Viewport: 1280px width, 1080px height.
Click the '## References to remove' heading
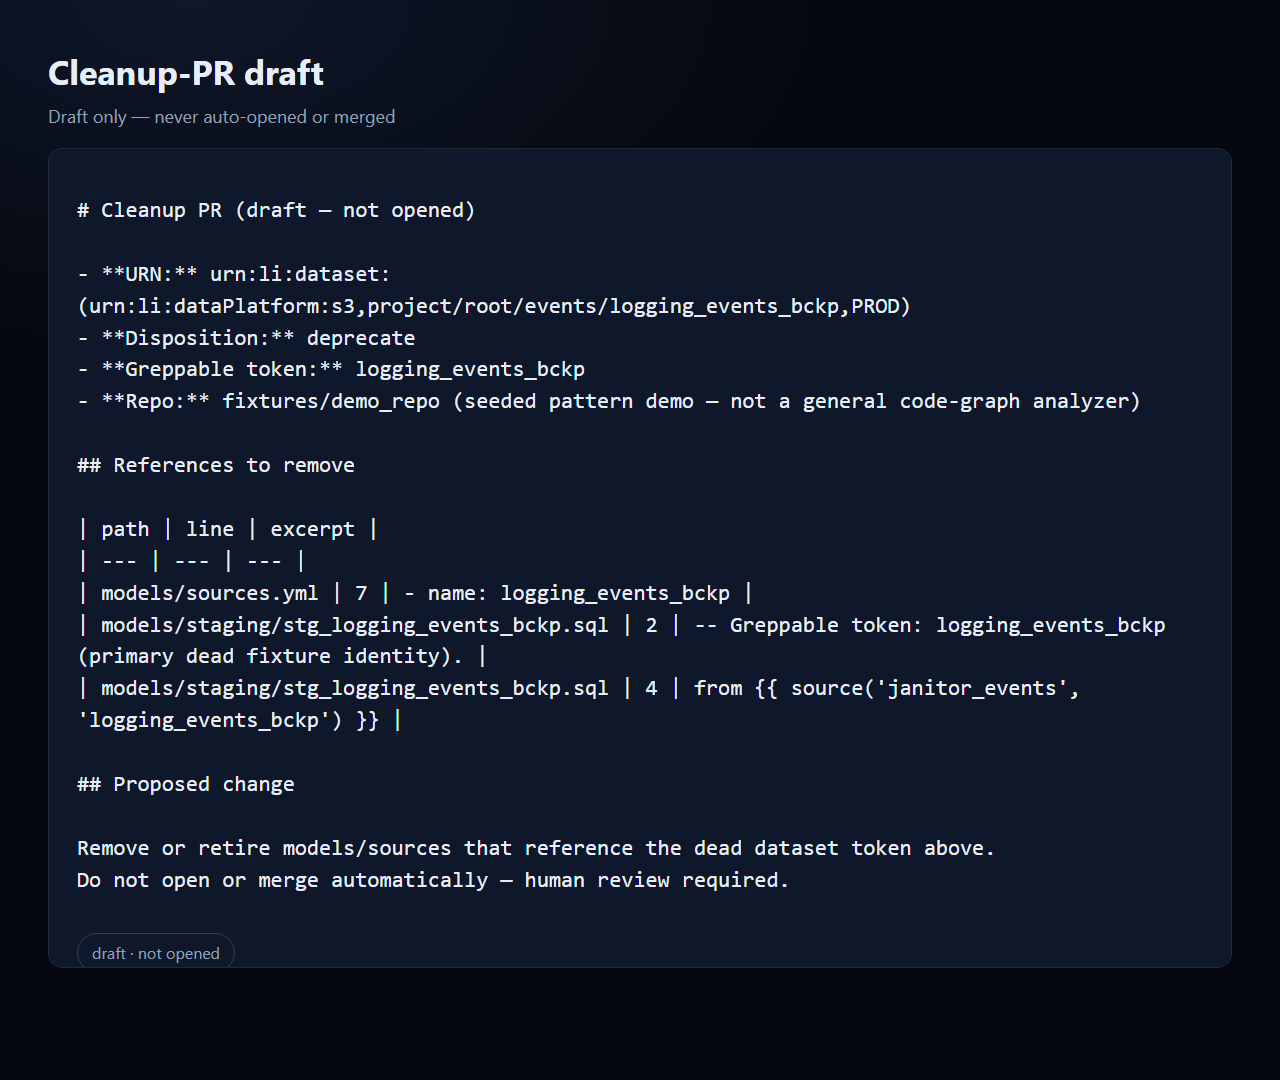216,465
